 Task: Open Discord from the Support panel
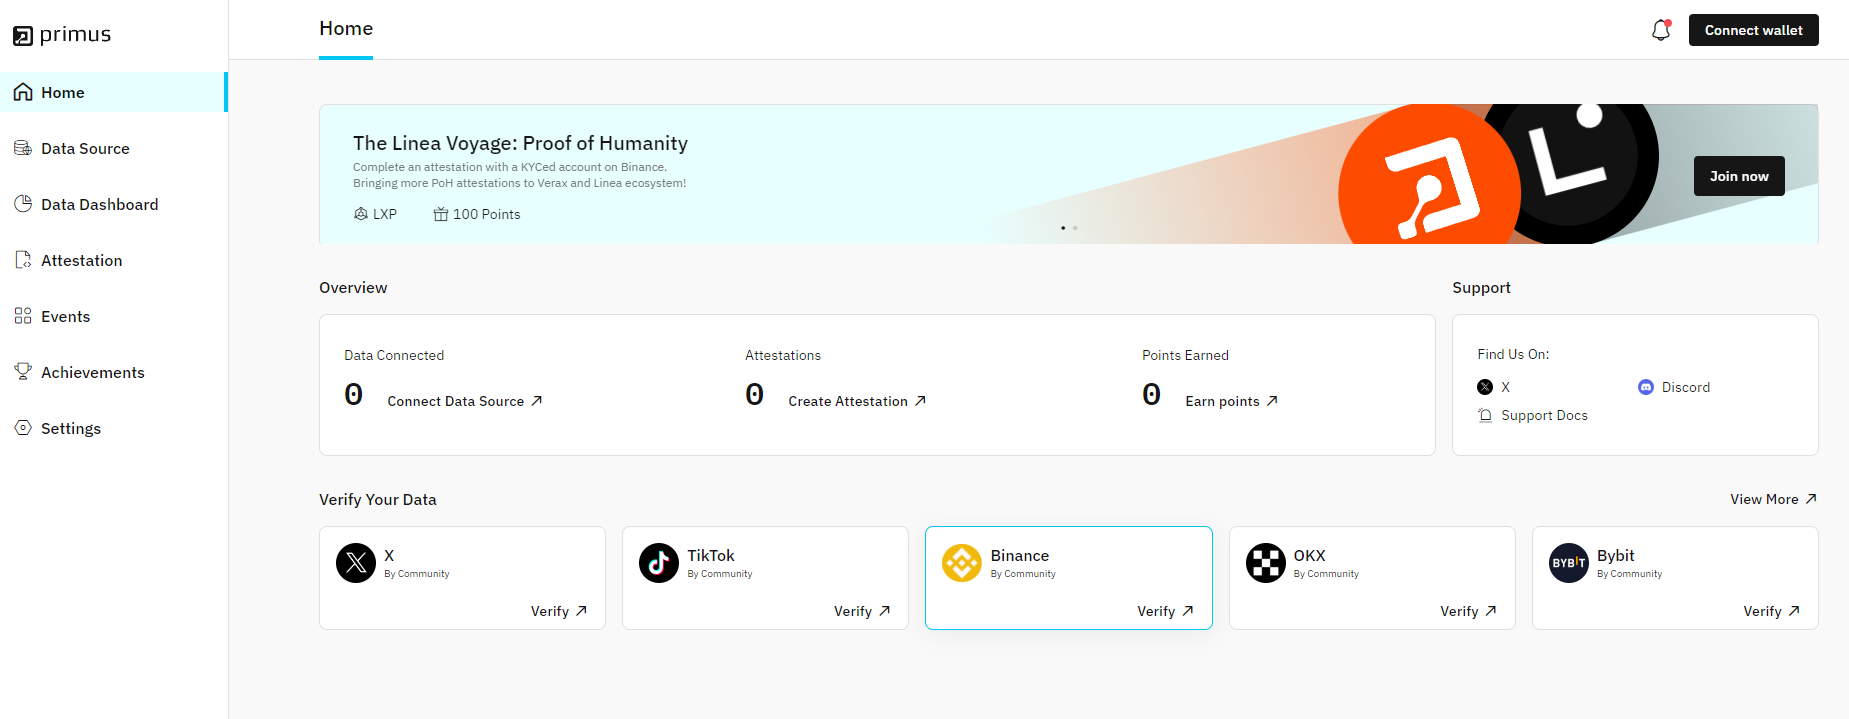[x=1674, y=387]
